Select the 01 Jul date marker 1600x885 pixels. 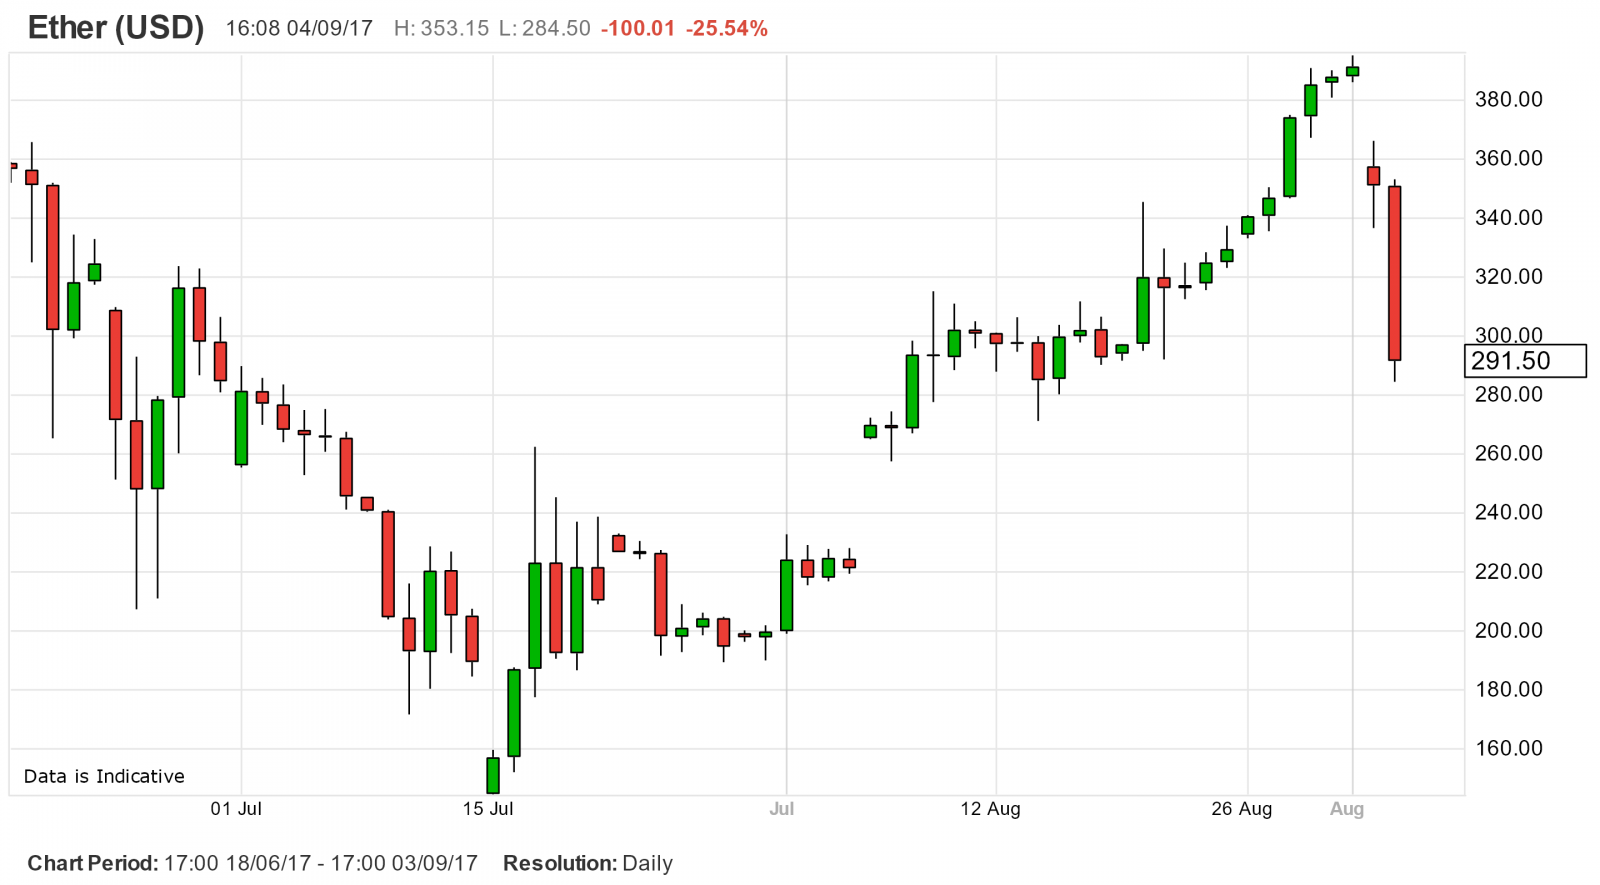(236, 809)
